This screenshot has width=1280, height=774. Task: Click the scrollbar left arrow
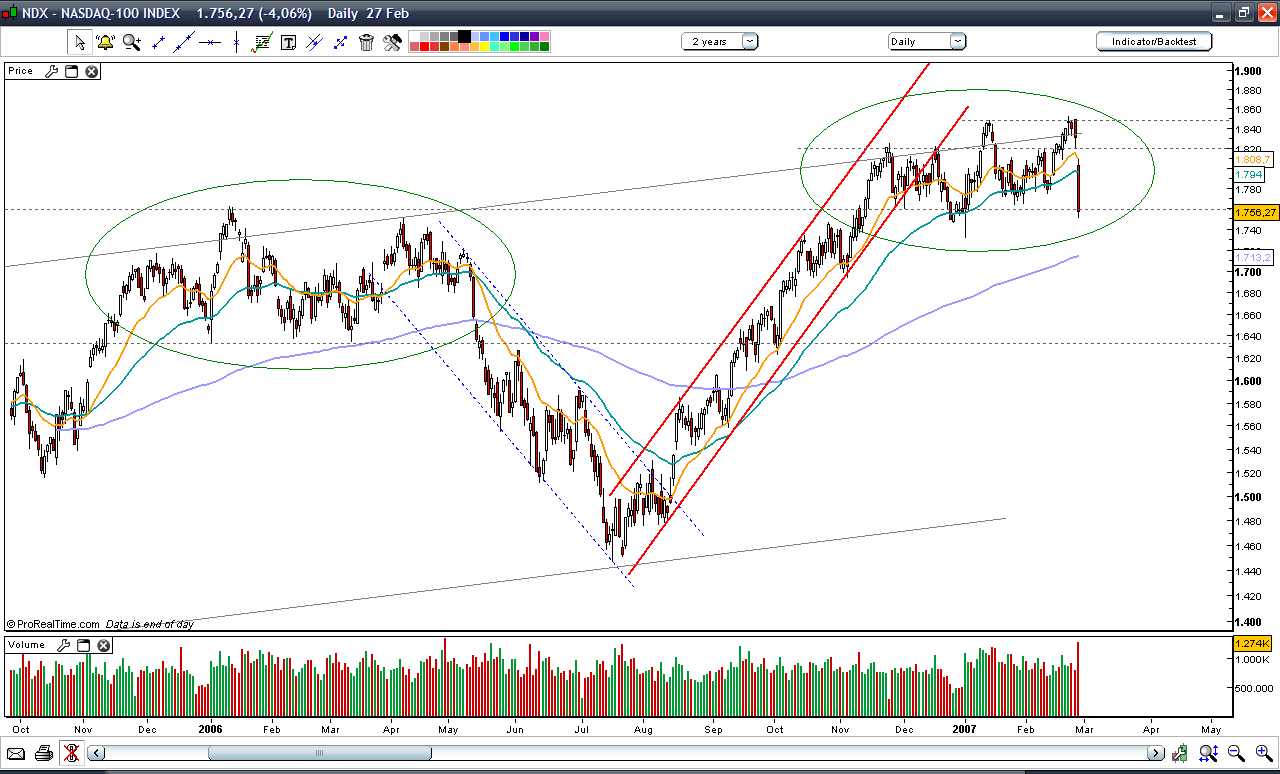pyautogui.click(x=95, y=753)
